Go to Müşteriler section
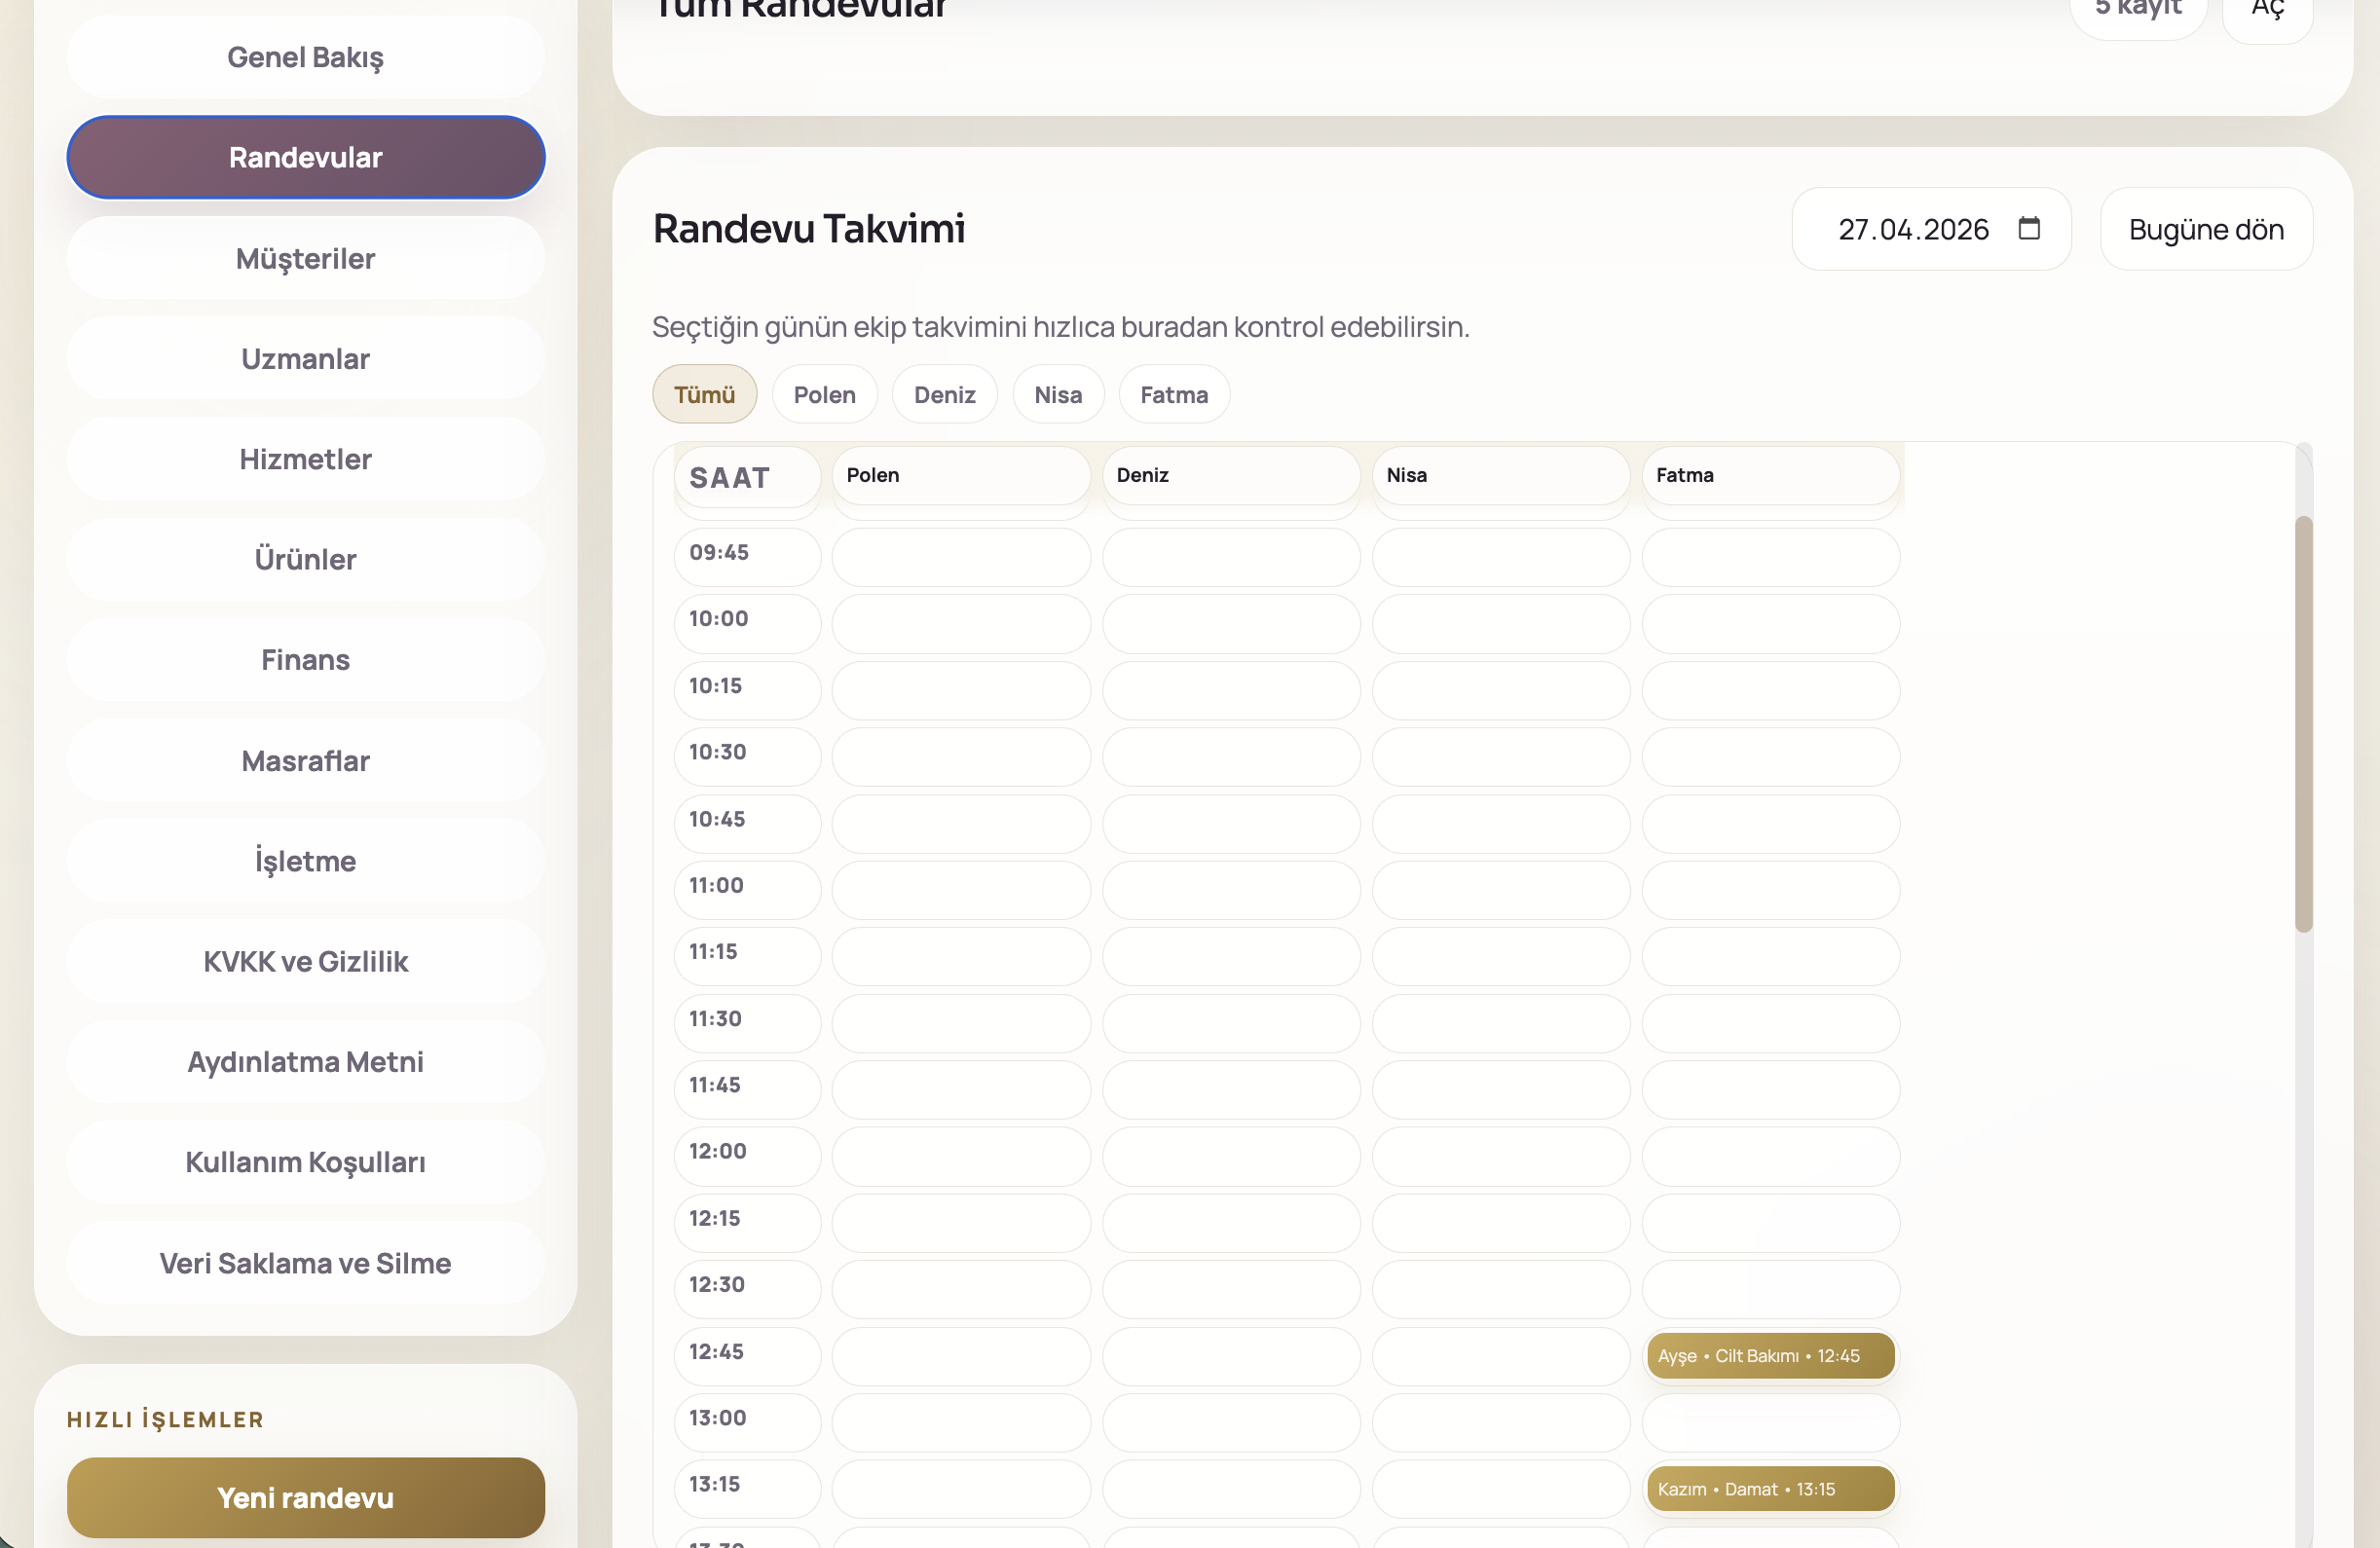 pyautogui.click(x=306, y=258)
